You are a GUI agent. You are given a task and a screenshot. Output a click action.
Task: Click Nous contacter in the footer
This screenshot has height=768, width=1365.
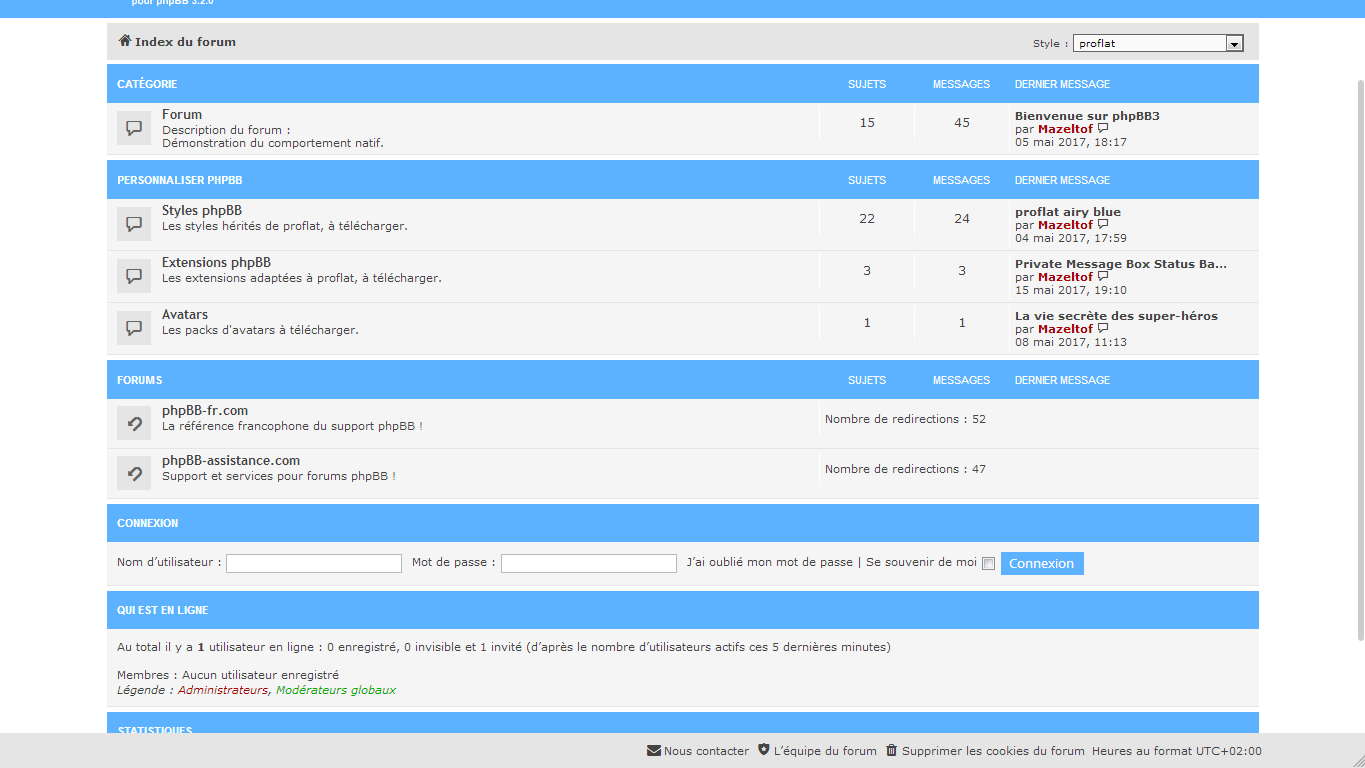[706, 751]
